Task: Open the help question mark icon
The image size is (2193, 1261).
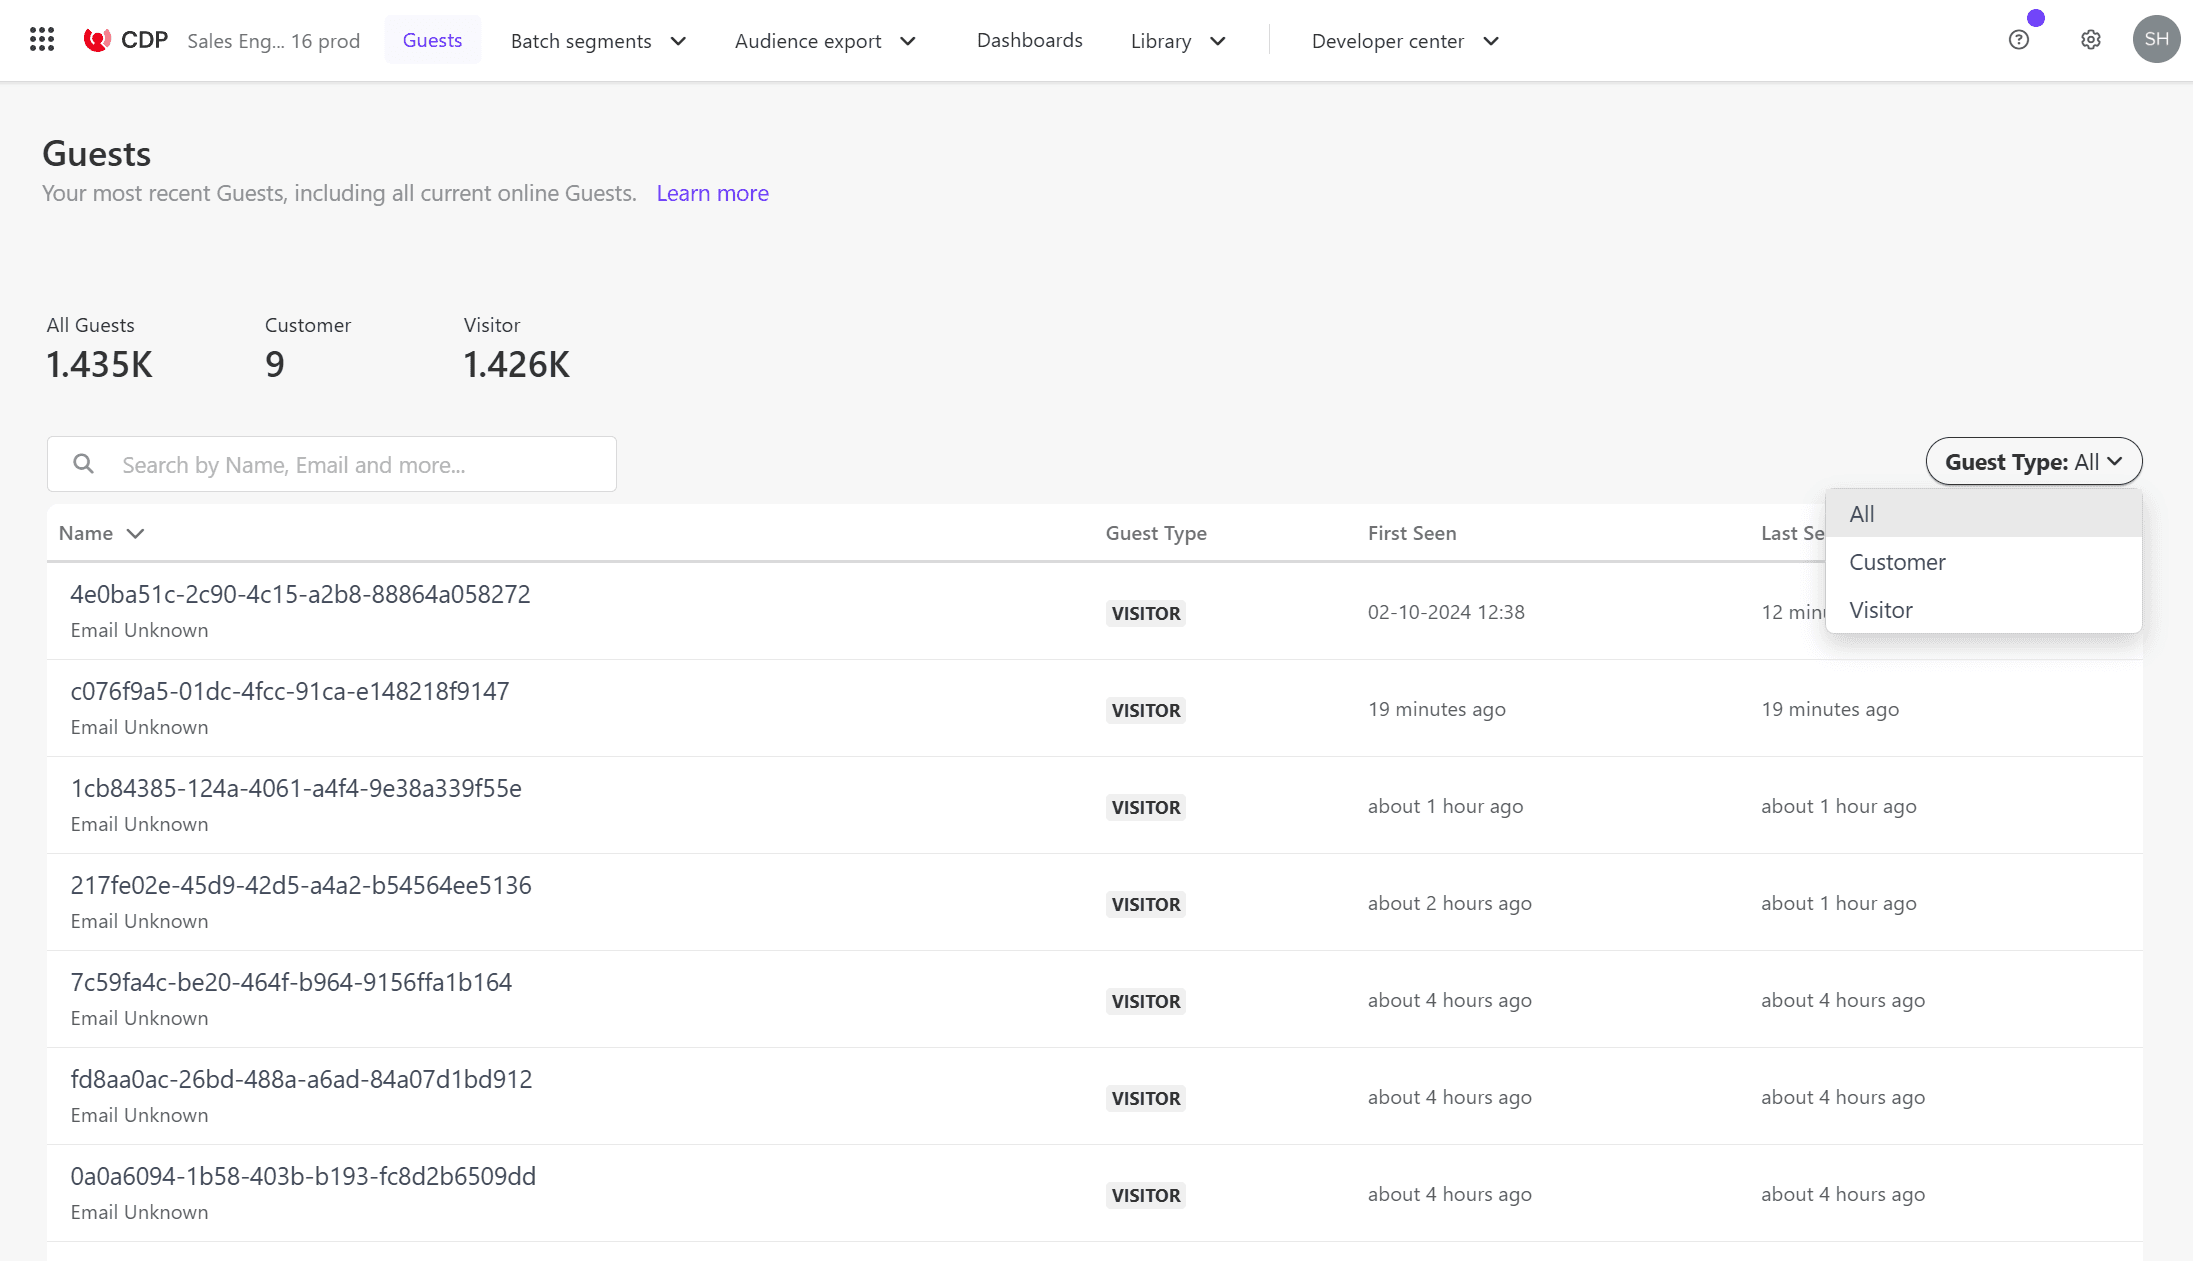Action: tap(2018, 40)
